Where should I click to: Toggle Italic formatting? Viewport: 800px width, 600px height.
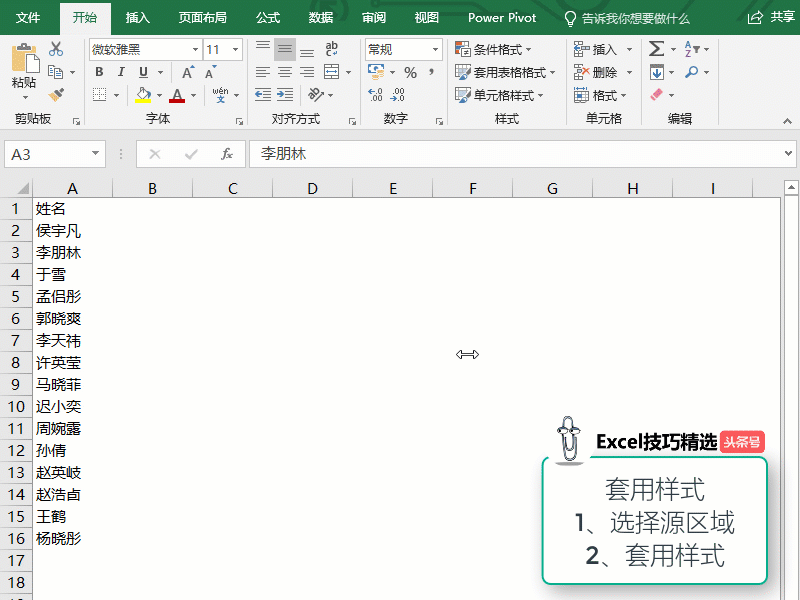[x=121, y=72]
